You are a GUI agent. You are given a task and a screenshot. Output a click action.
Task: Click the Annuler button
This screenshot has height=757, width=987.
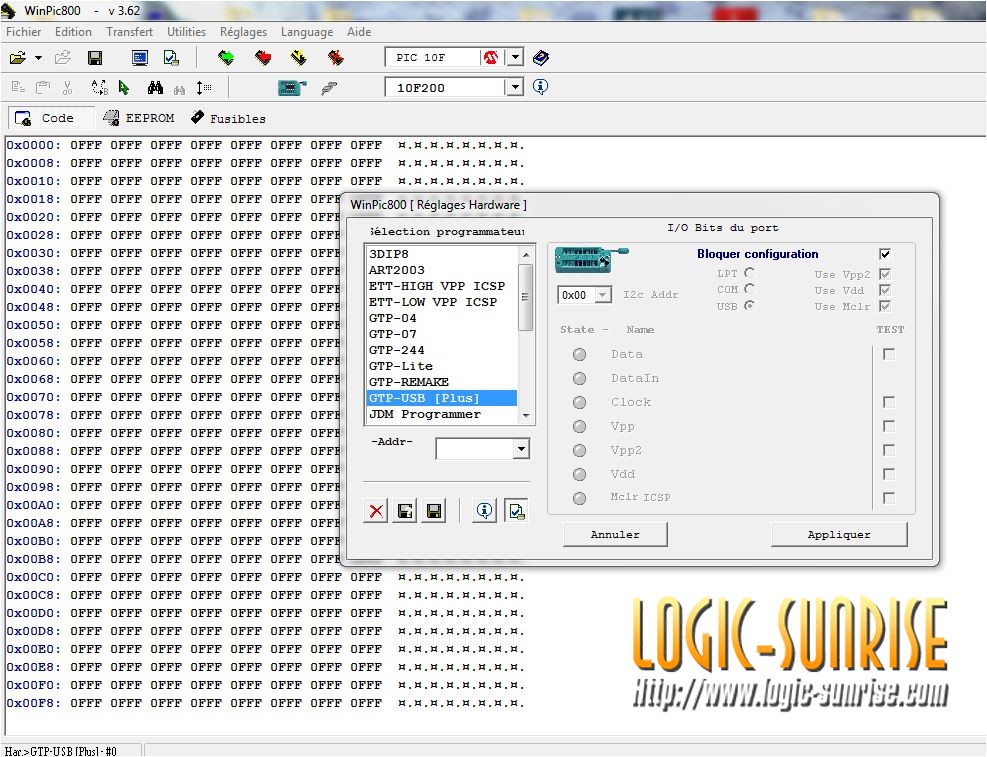pyautogui.click(x=615, y=535)
